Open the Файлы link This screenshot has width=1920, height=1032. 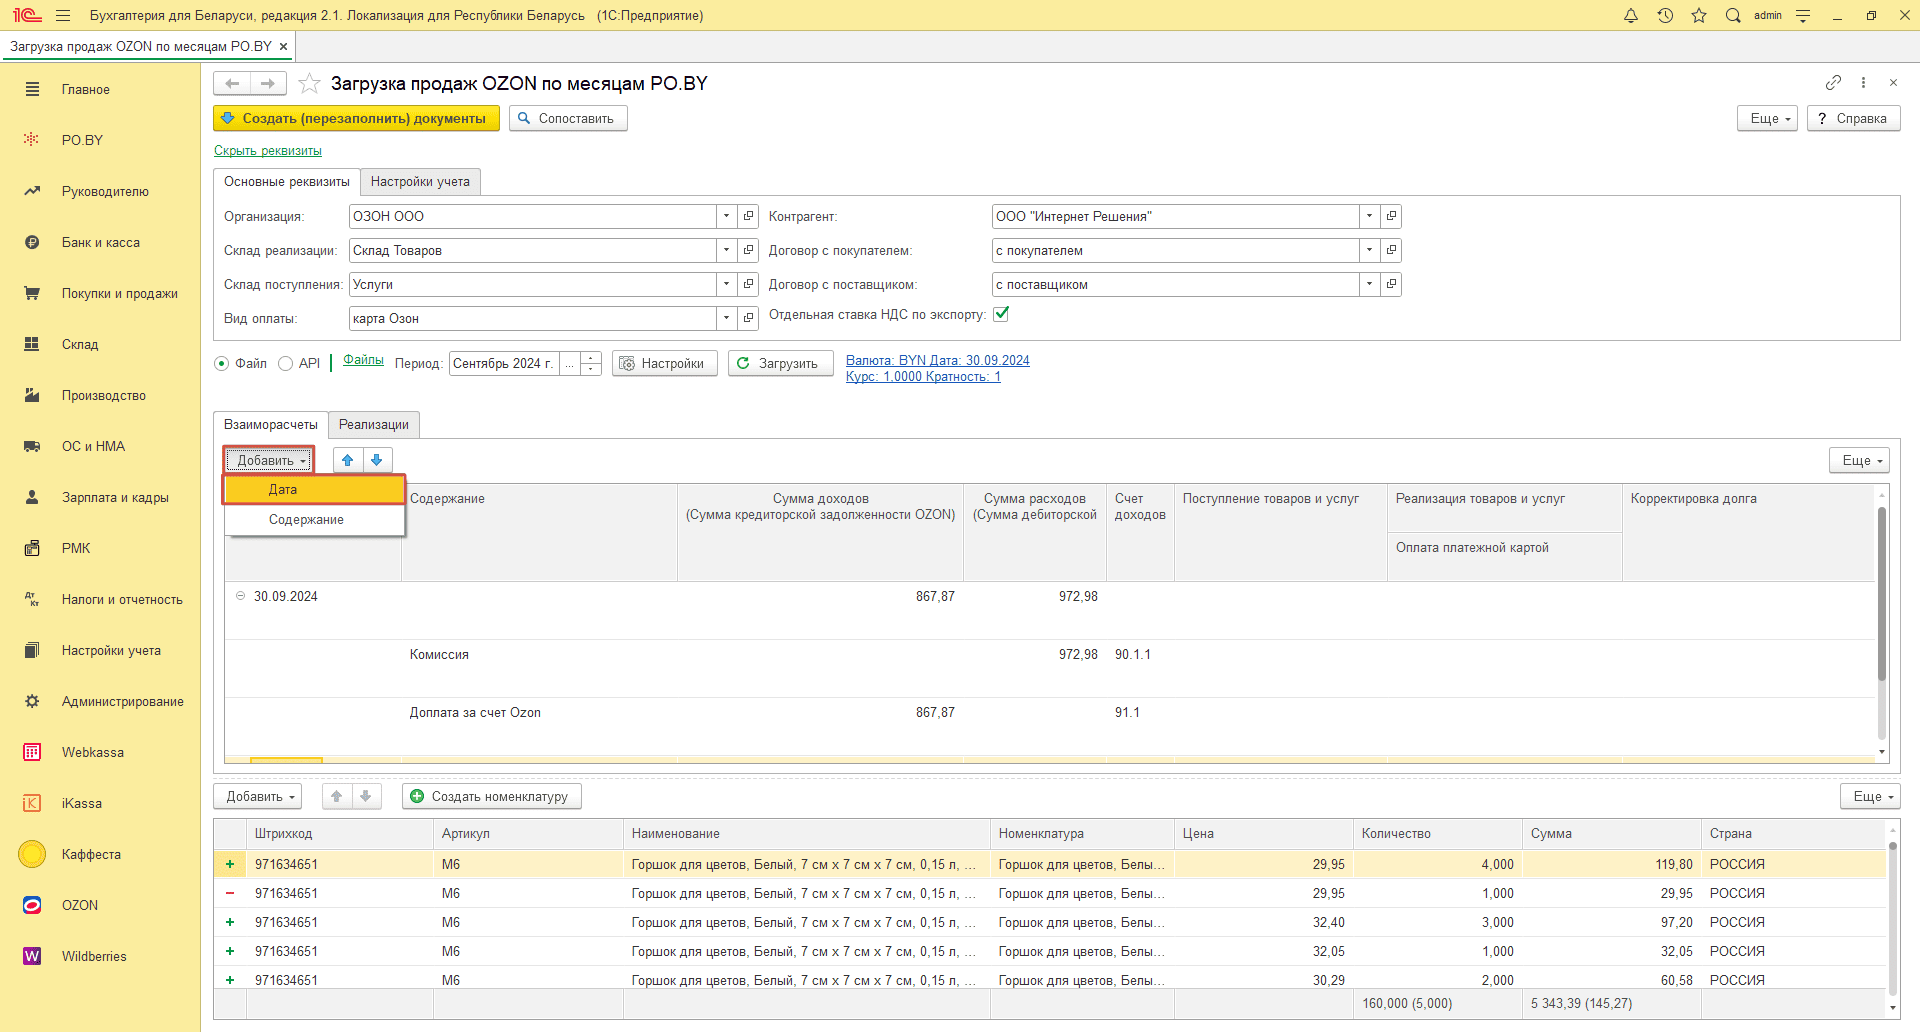364,360
